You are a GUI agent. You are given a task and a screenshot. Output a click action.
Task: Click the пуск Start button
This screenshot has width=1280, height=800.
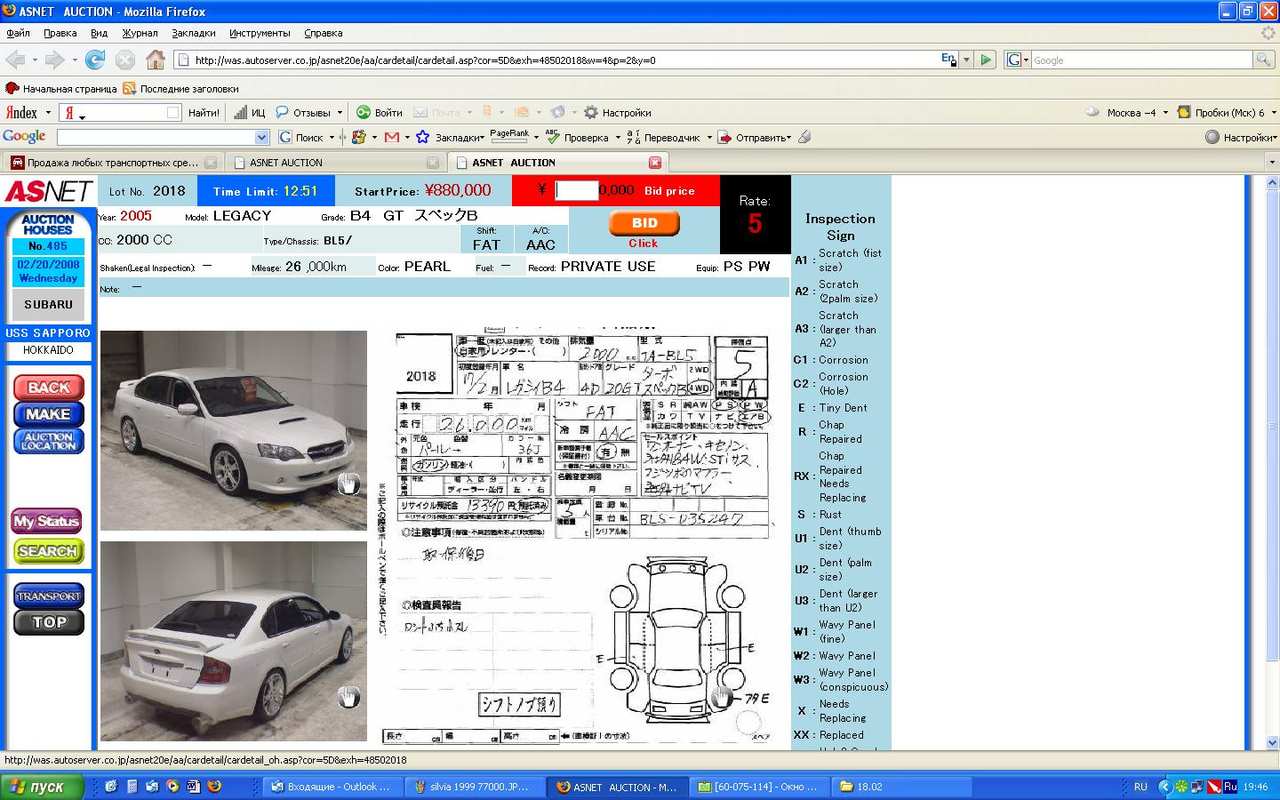coord(42,787)
